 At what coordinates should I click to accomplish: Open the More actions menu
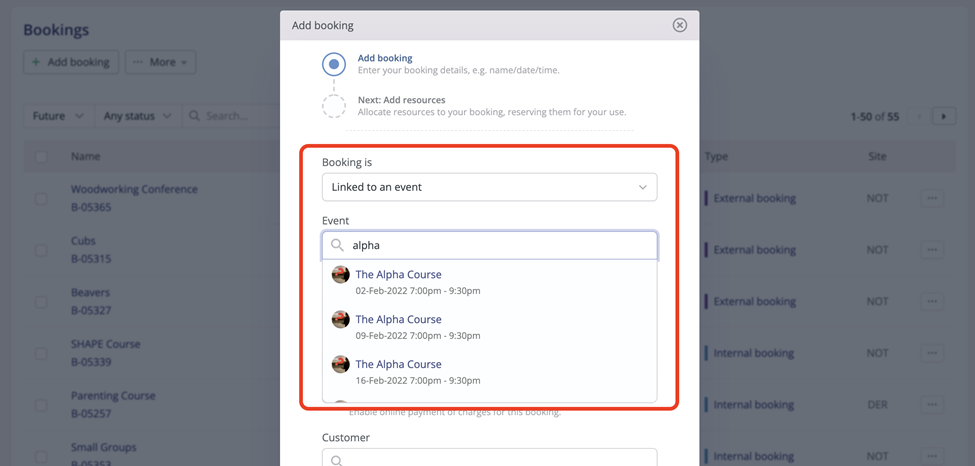click(x=161, y=62)
